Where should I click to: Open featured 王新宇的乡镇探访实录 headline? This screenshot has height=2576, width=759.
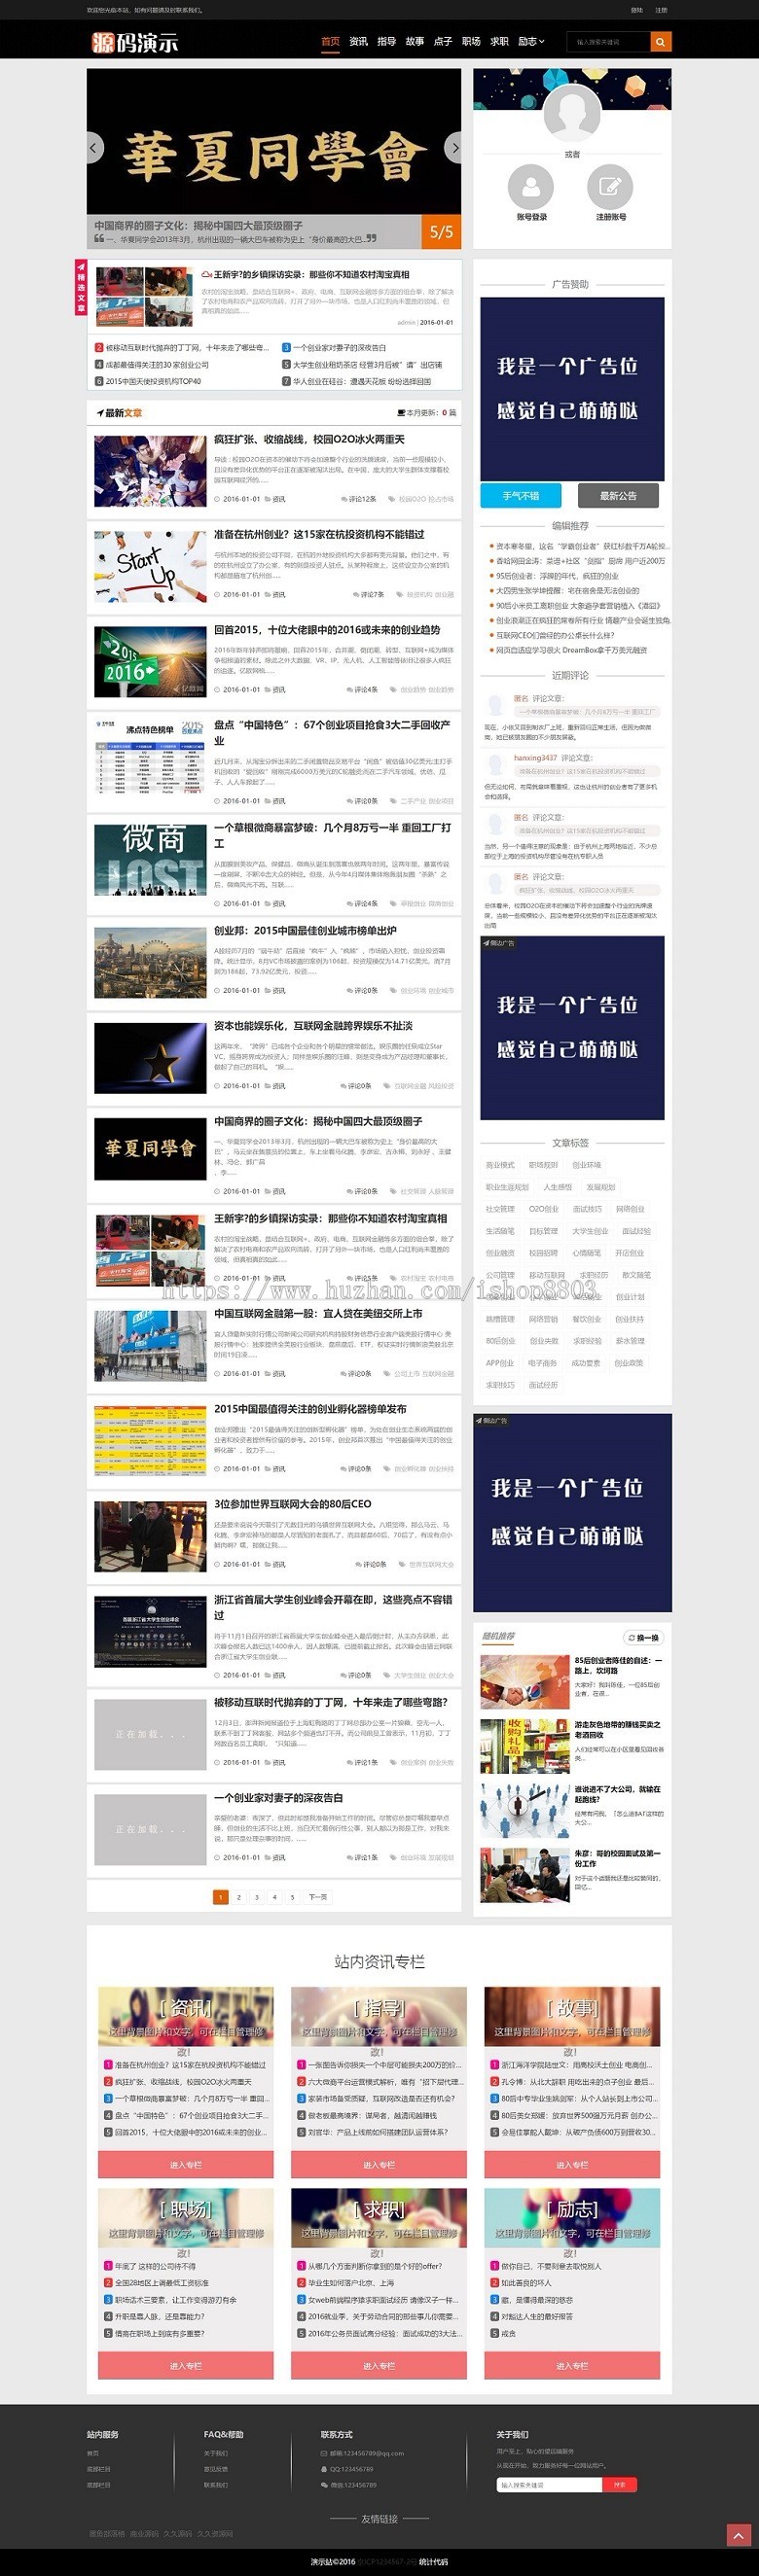(311, 274)
